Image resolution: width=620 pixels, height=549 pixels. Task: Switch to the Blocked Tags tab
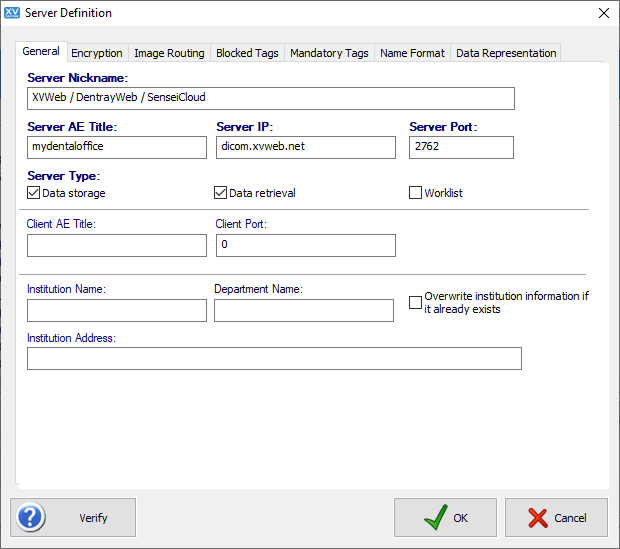click(x=247, y=53)
